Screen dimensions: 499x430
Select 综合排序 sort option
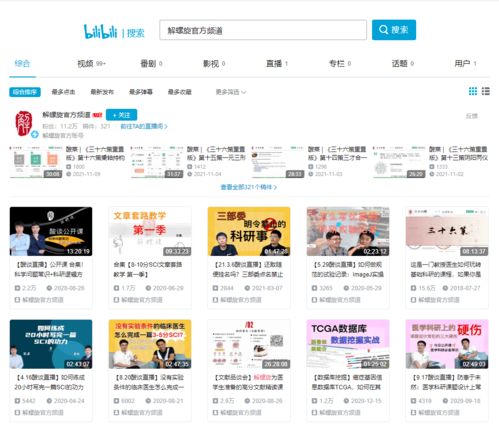[x=25, y=92]
